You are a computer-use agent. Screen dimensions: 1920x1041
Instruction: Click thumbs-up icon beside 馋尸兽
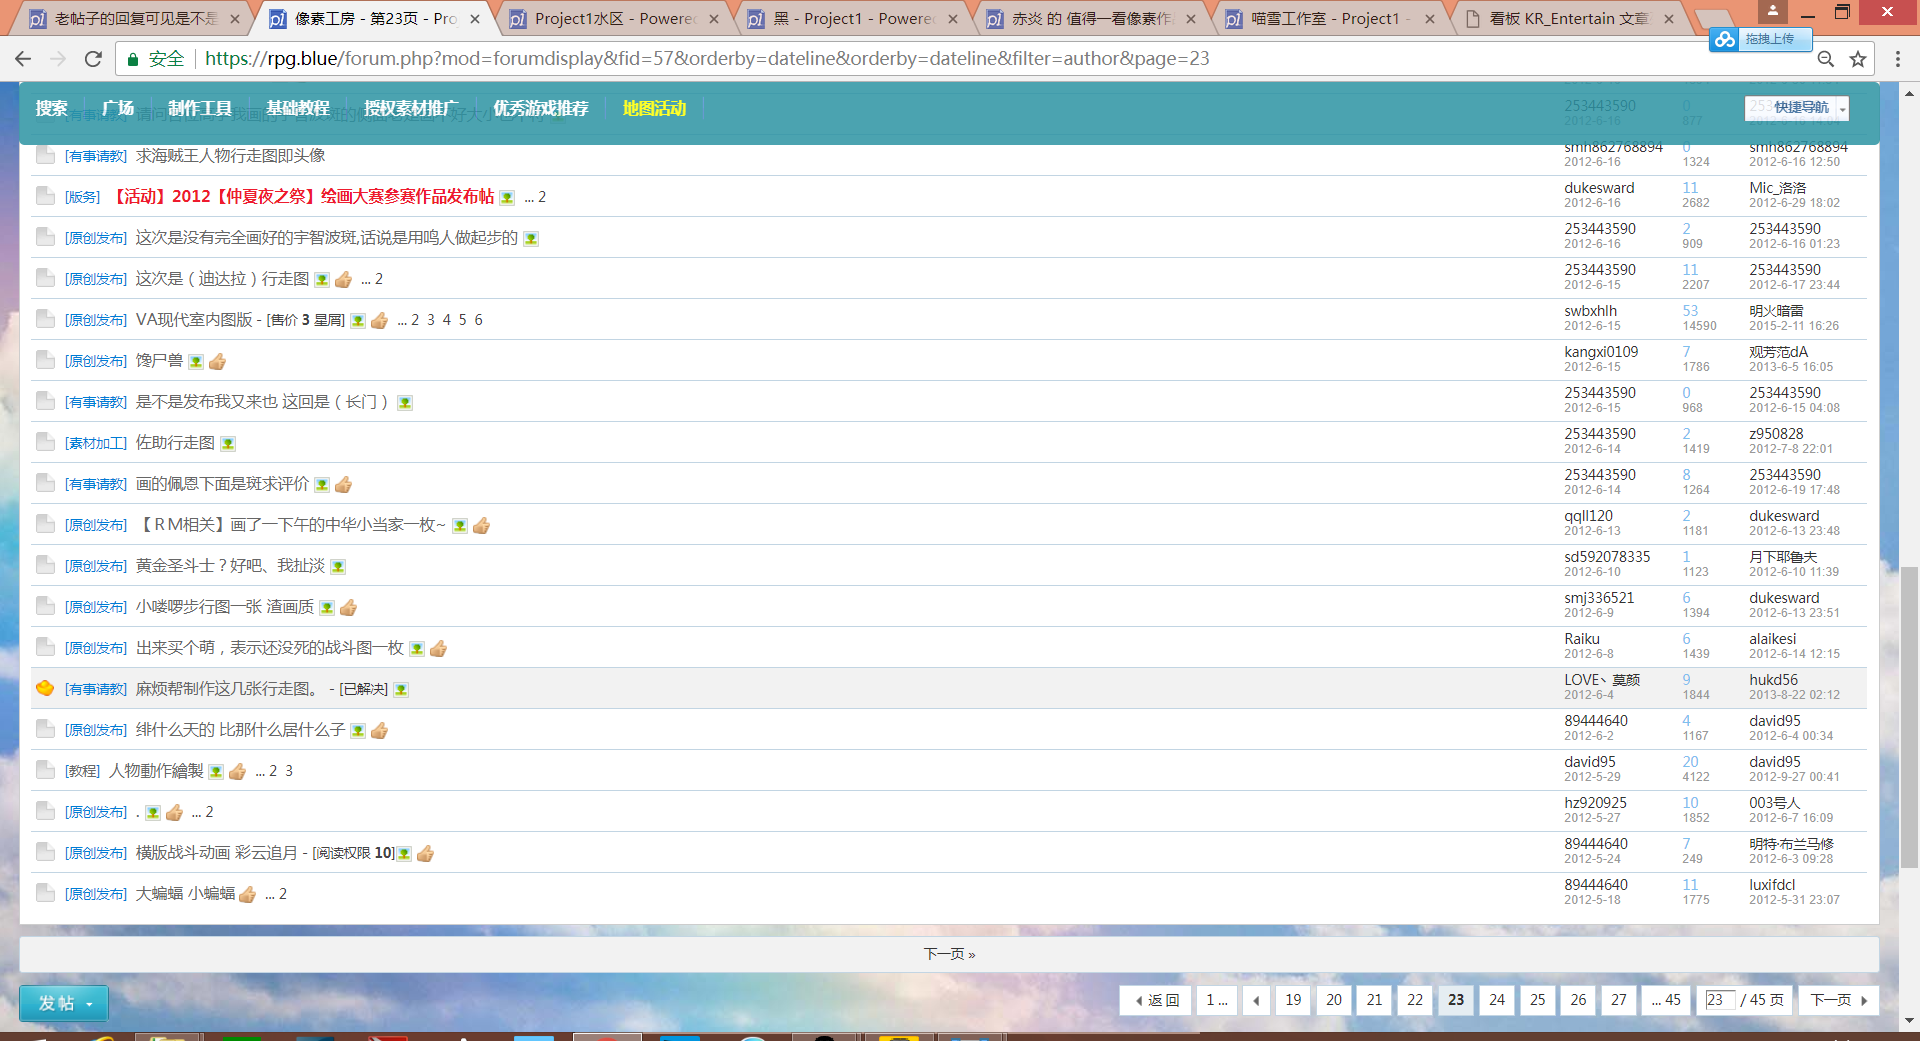[x=217, y=361]
